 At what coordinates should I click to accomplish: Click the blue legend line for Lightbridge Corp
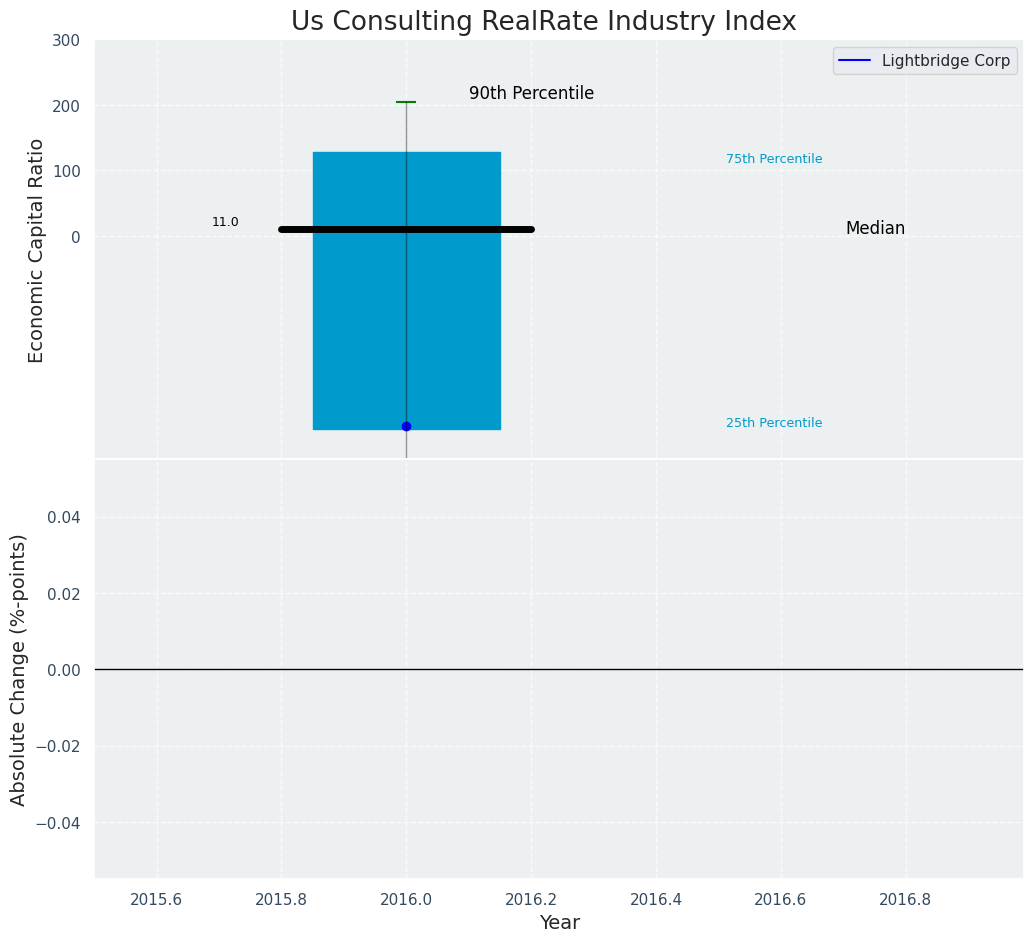(854, 61)
